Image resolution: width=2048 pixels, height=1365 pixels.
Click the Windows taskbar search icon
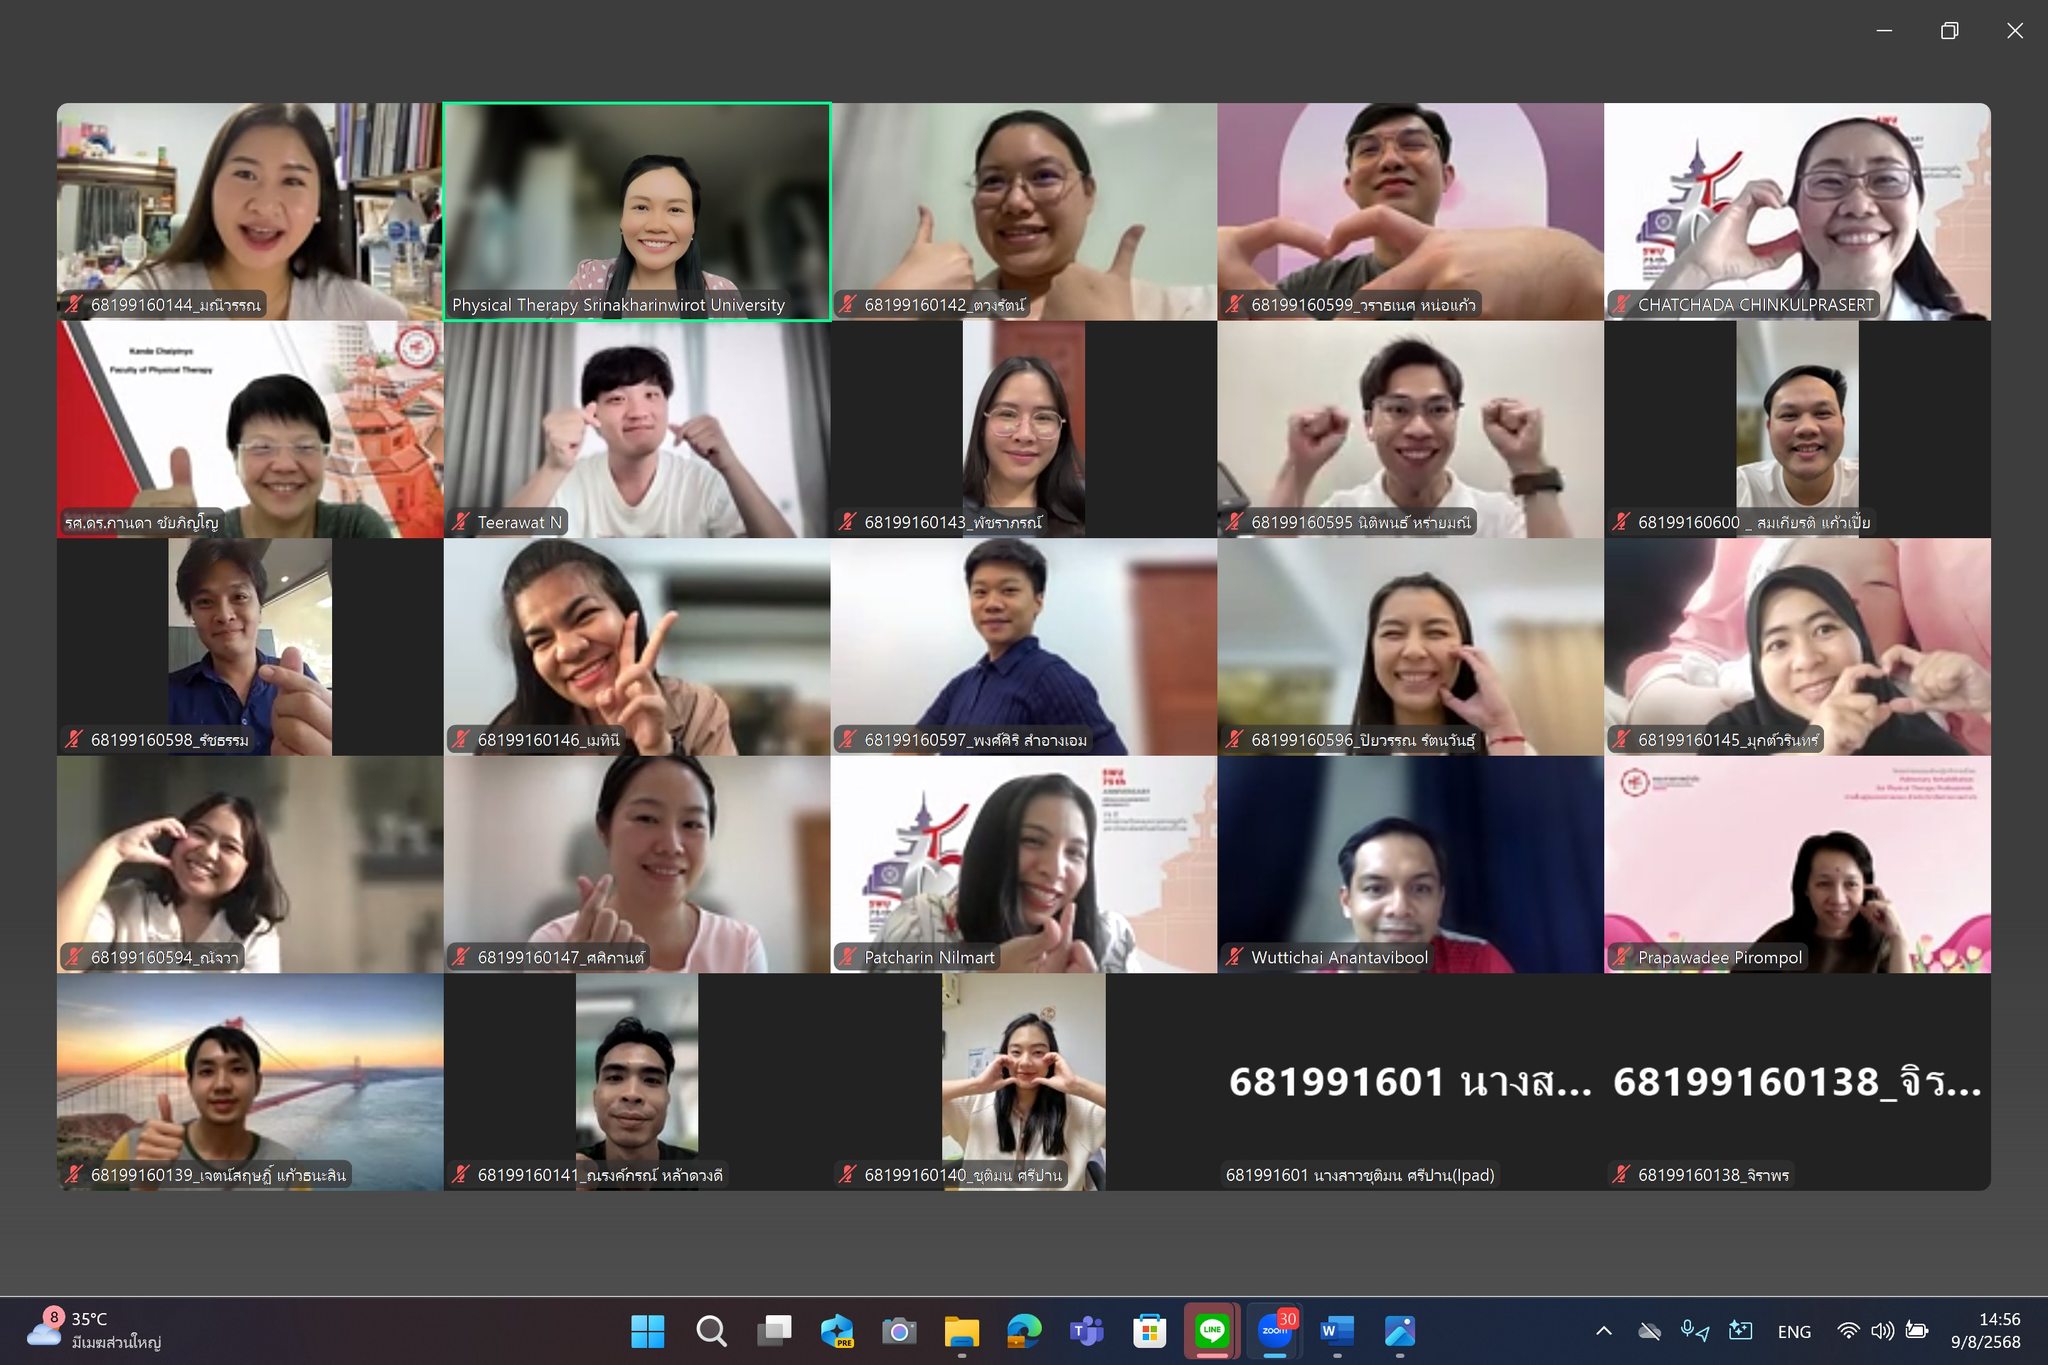pyautogui.click(x=711, y=1331)
